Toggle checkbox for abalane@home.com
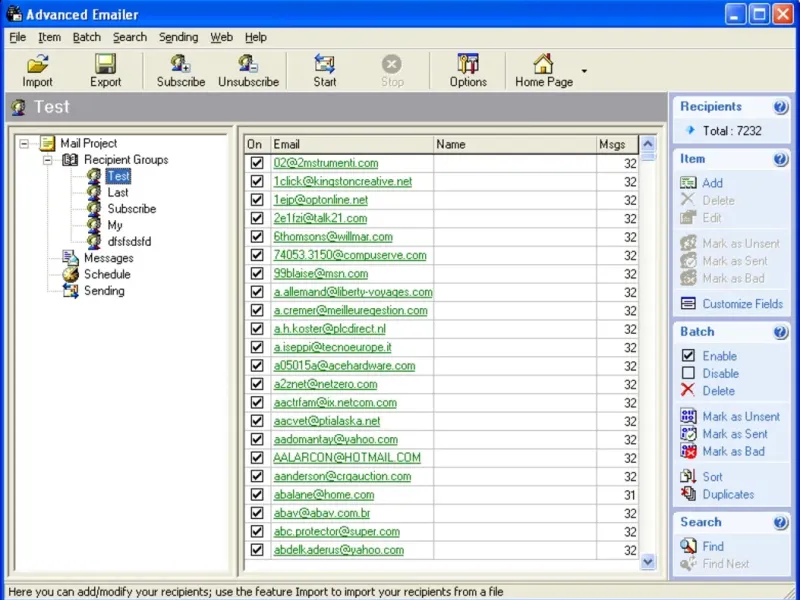 click(257, 494)
